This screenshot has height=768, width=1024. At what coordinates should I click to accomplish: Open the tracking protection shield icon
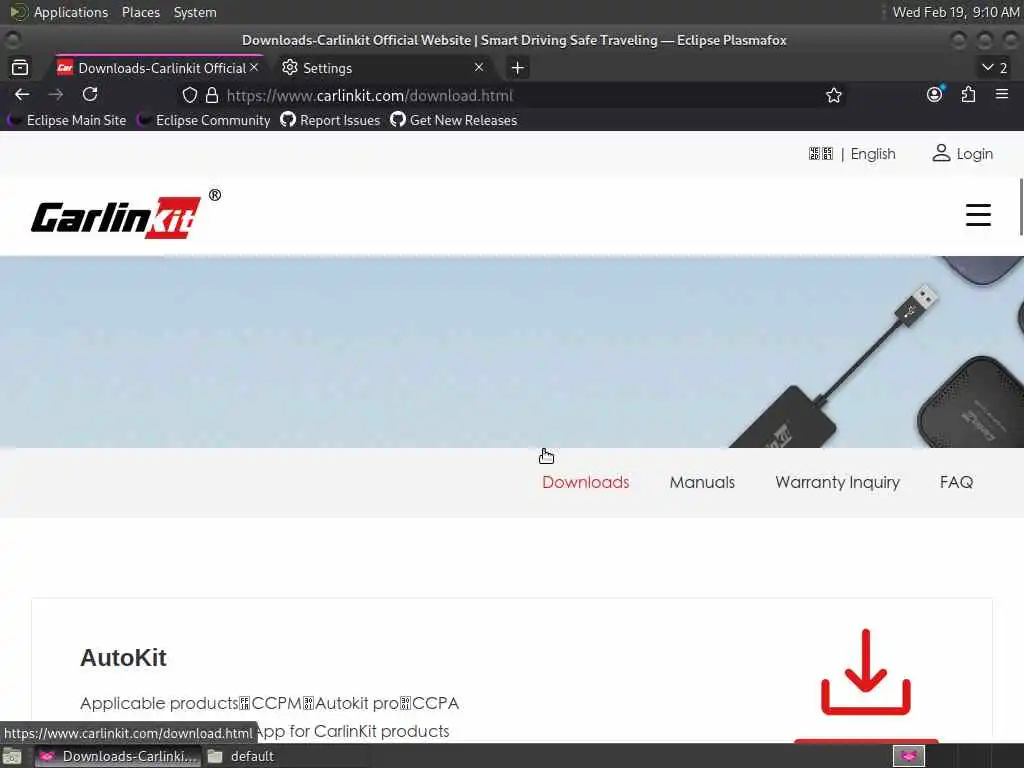pos(189,95)
